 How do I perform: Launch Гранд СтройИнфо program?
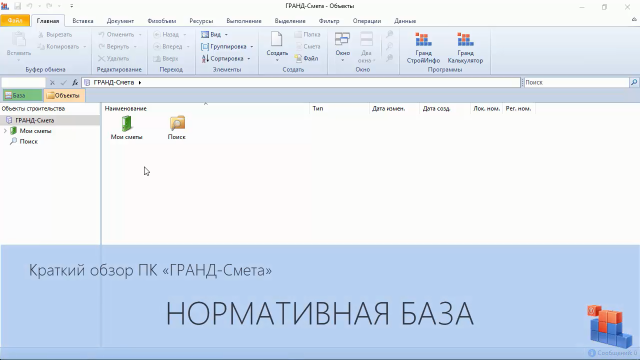click(423, 48)
